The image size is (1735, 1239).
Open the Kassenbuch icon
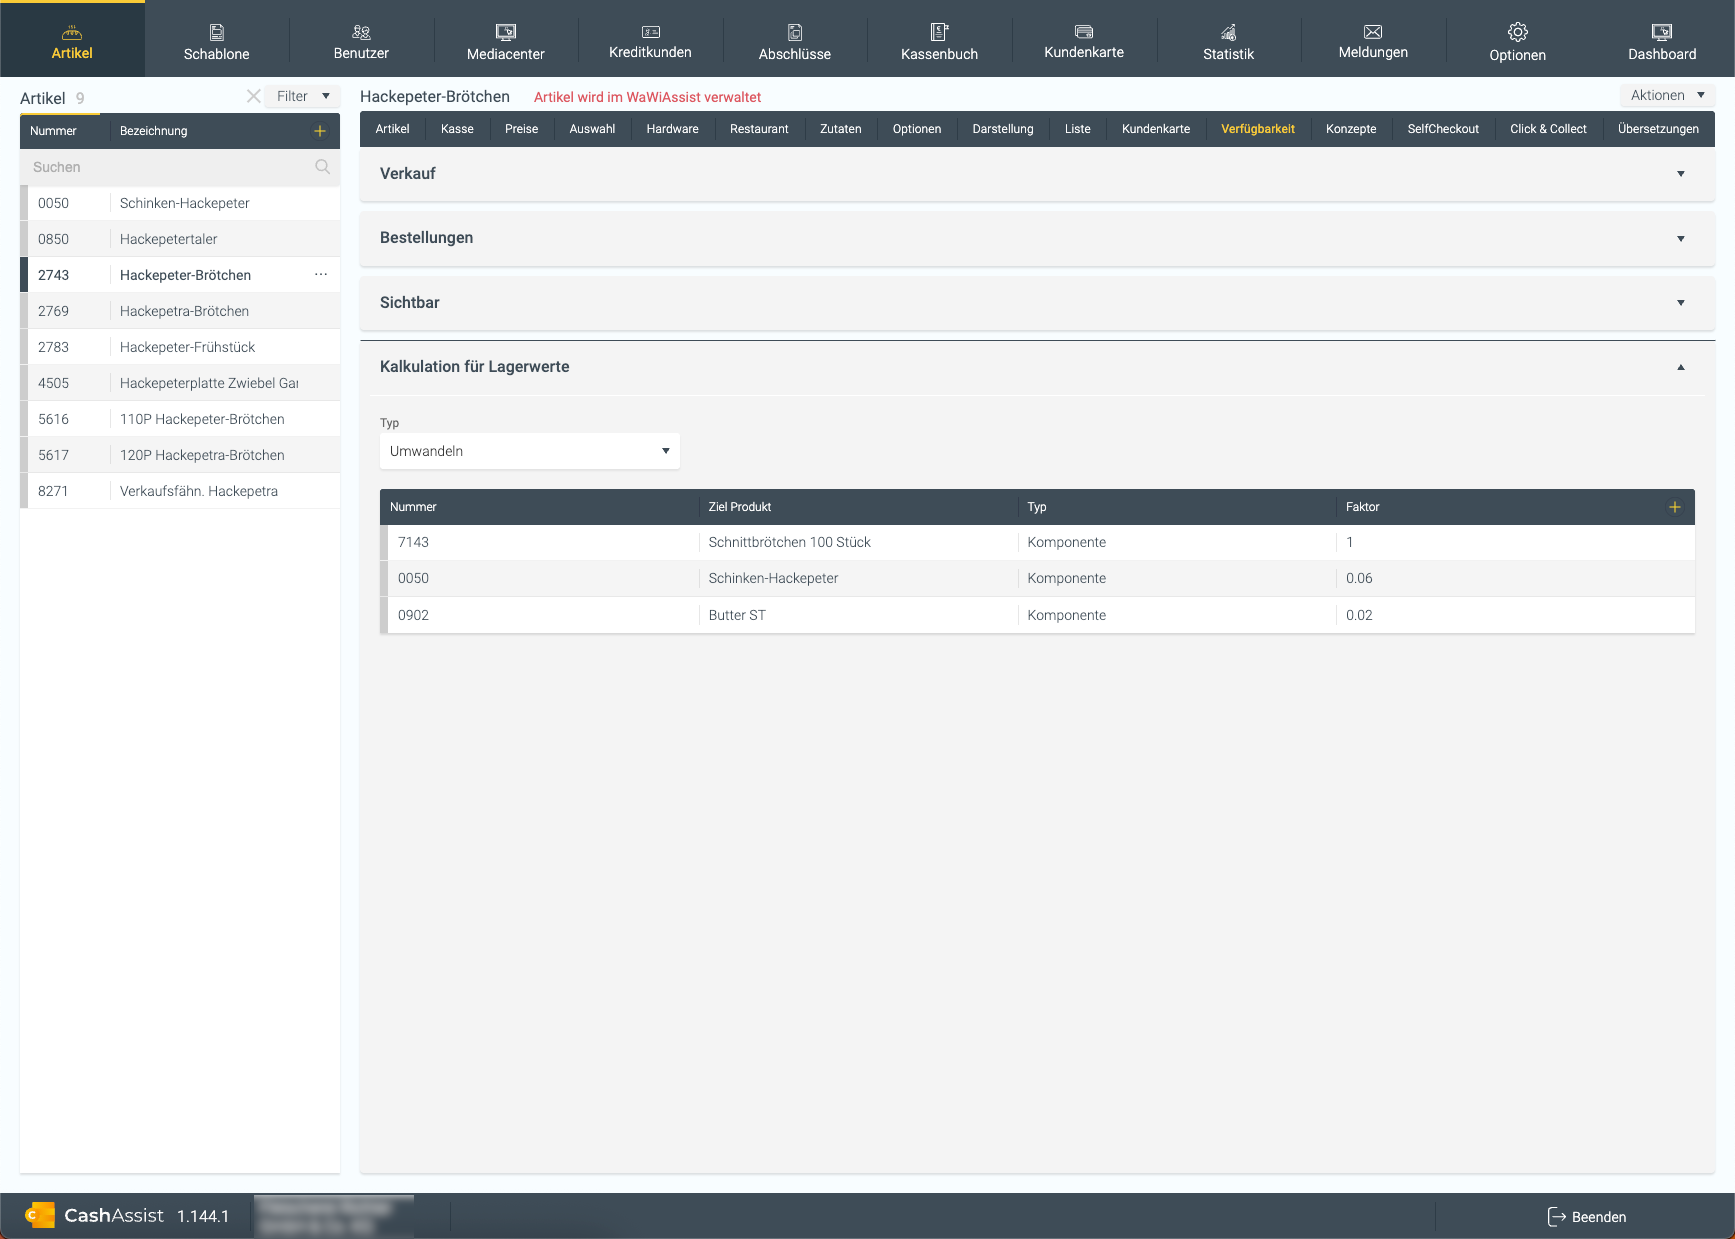tap(939, 32)
